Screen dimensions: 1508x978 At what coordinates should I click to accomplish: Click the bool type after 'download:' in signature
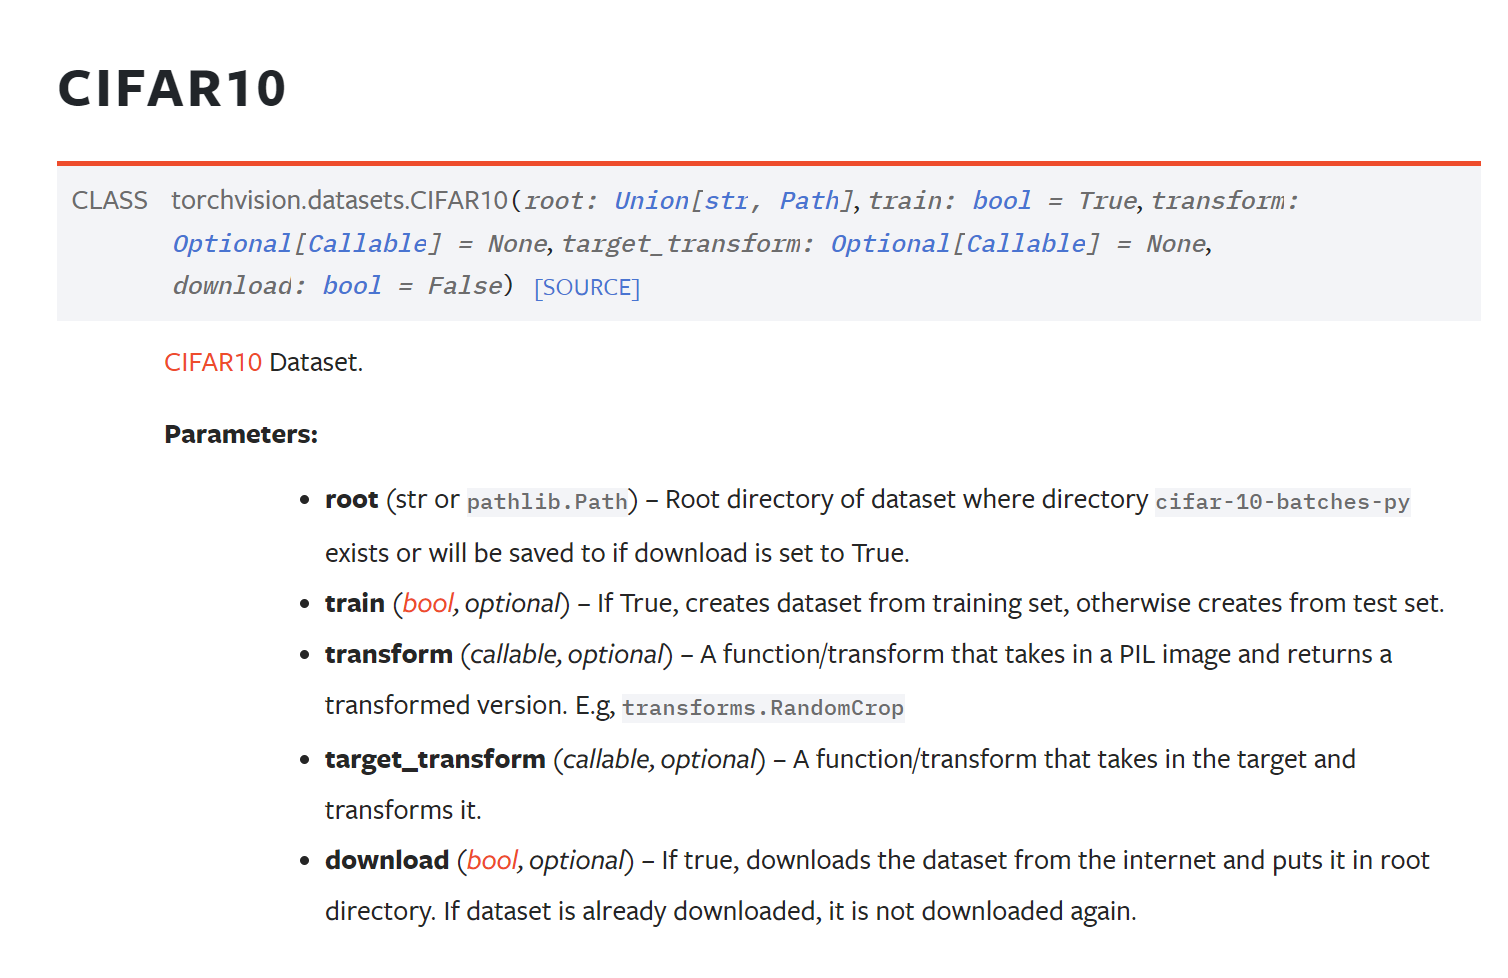point(352,286)
